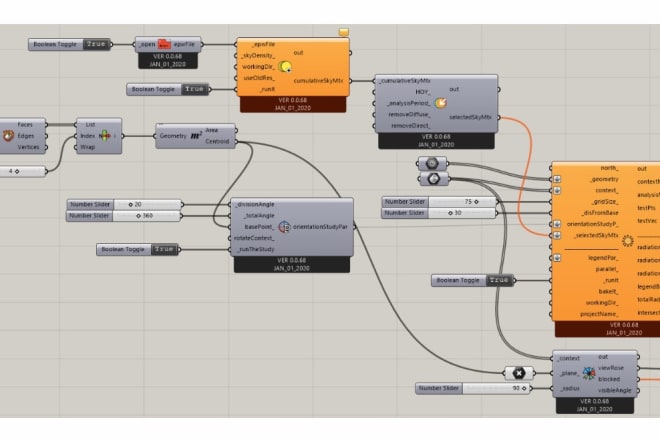The image size is (660, 440).
Task: Click the yellow sun icon on the cumulativeSkyMtx component
Action: coord(285,67)
